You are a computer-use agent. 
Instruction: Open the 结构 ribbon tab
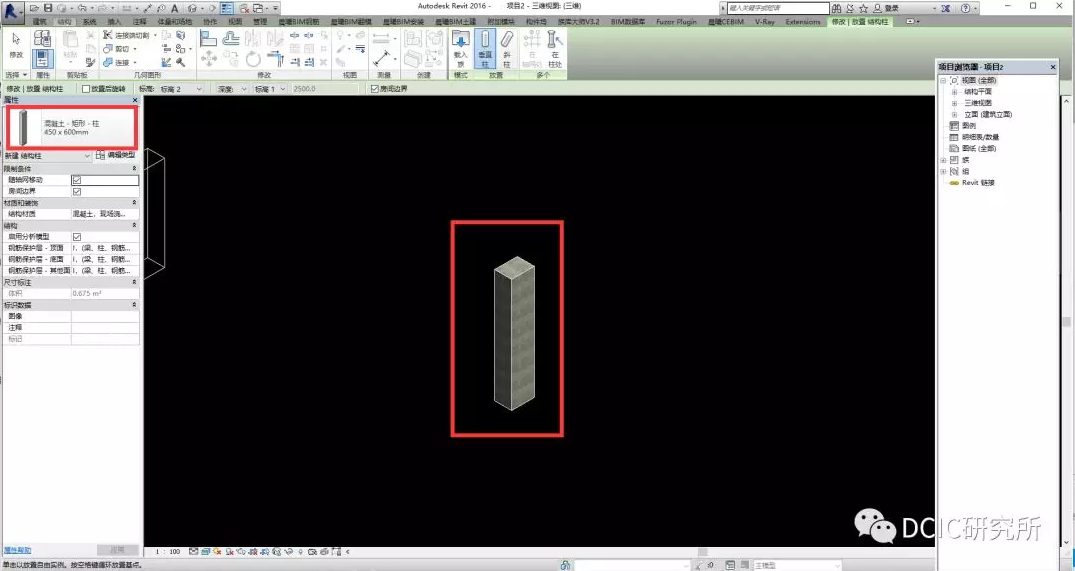(64, 22)
